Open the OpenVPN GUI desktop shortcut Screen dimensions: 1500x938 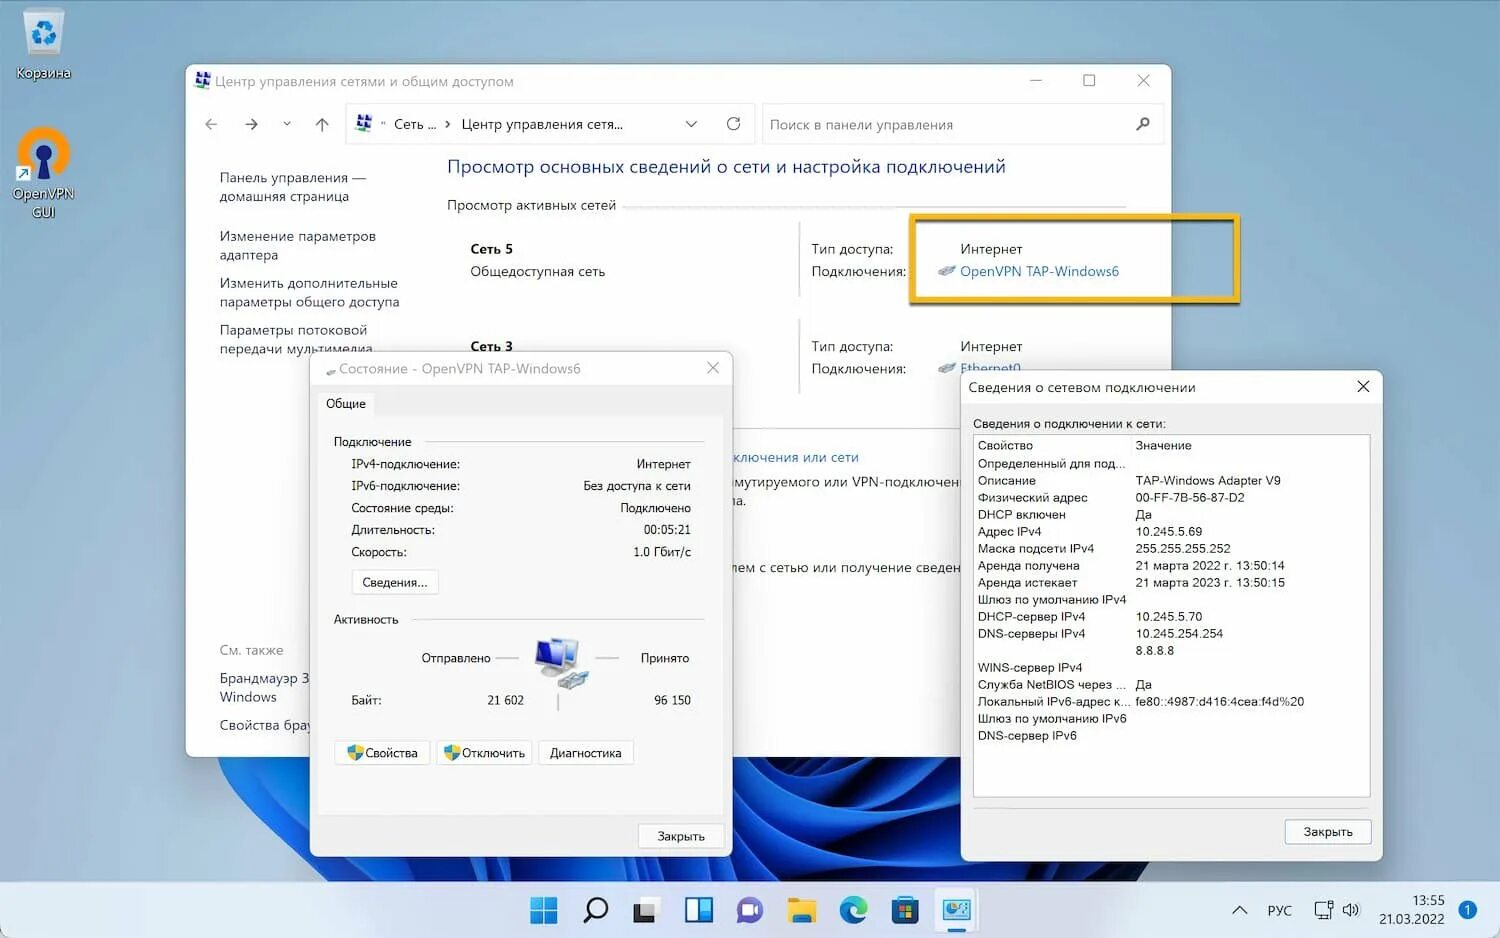43,173
